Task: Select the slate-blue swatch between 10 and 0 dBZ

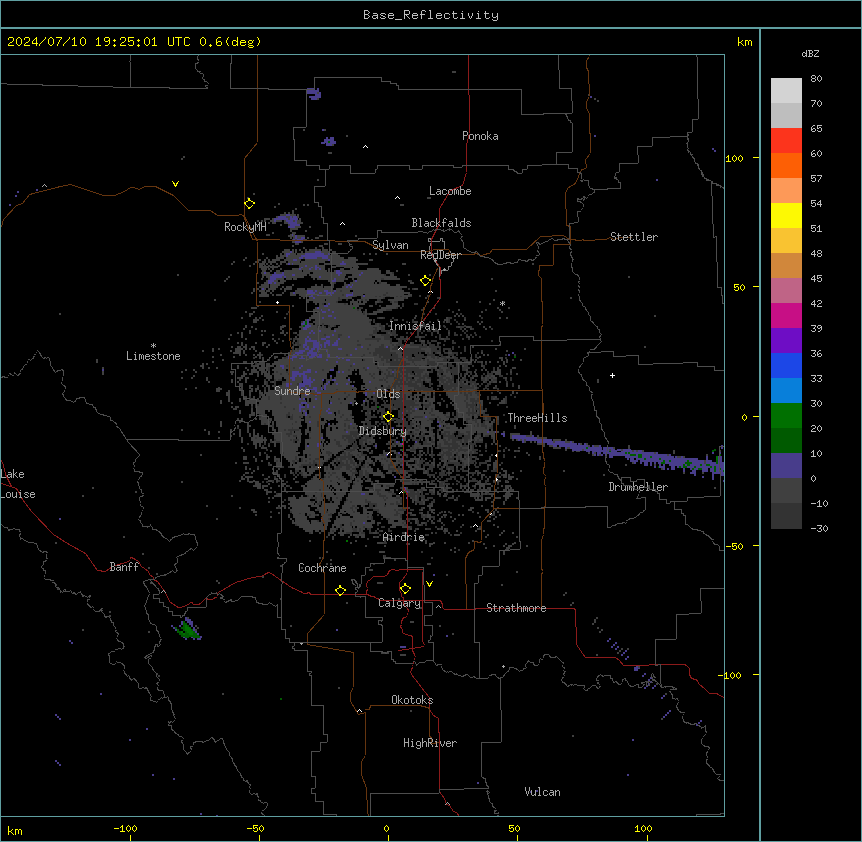Action: click(786, 466)
